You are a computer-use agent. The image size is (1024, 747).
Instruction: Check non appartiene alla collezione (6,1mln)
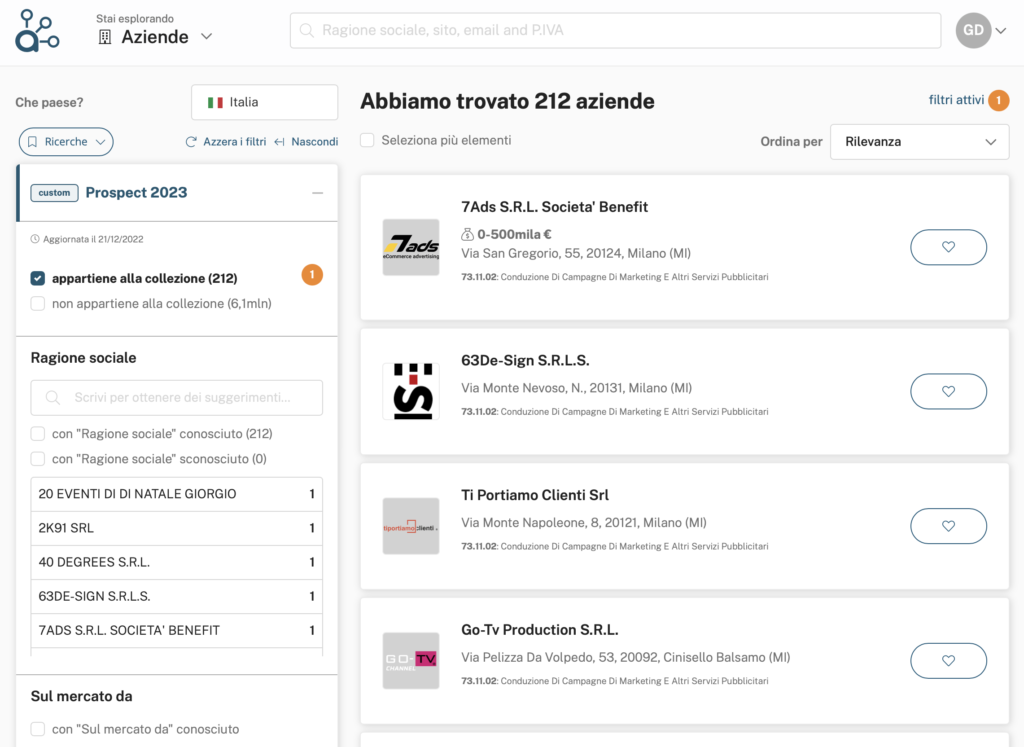[x=38, y=304]
